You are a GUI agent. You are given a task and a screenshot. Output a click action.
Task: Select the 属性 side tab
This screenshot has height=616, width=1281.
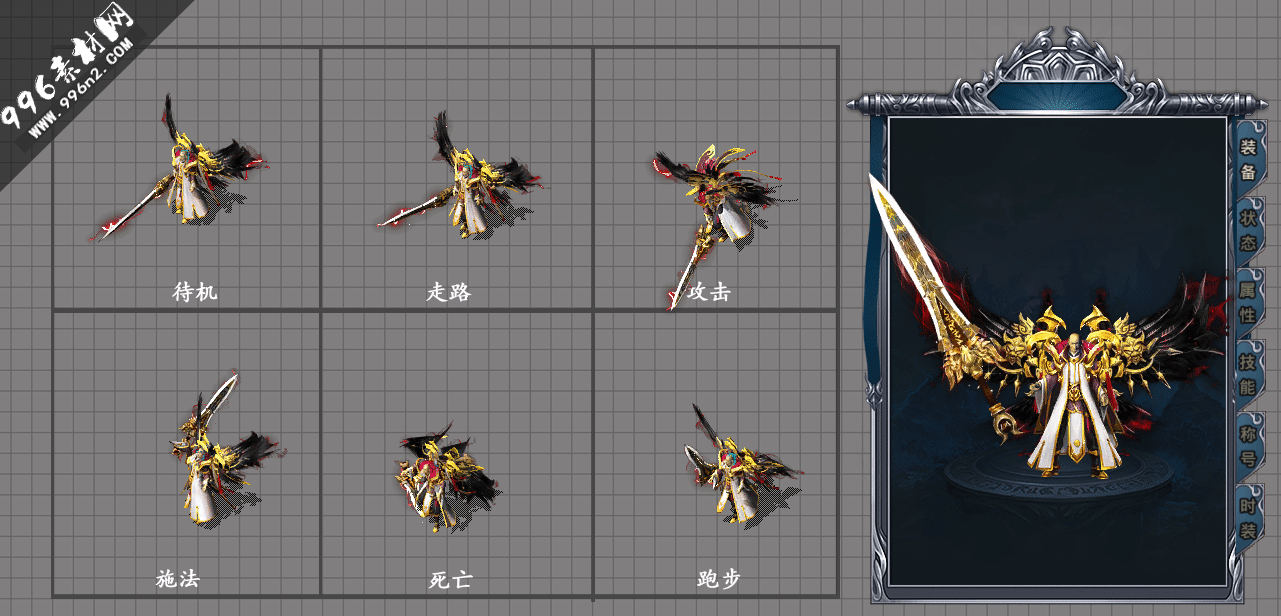pos(1248,302)
